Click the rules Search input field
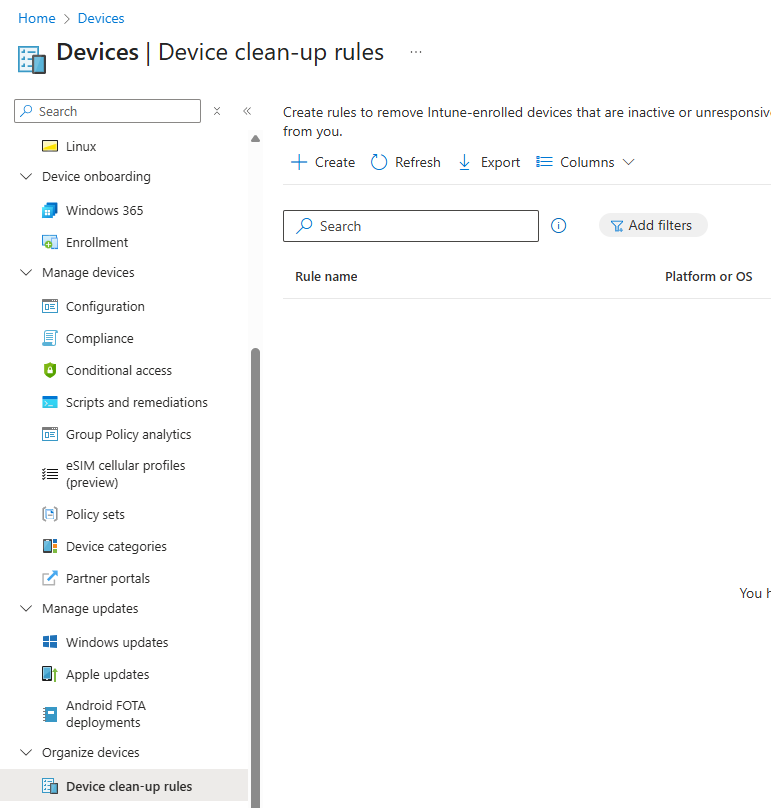Viewport: 771px width, 808px height. 411,226
